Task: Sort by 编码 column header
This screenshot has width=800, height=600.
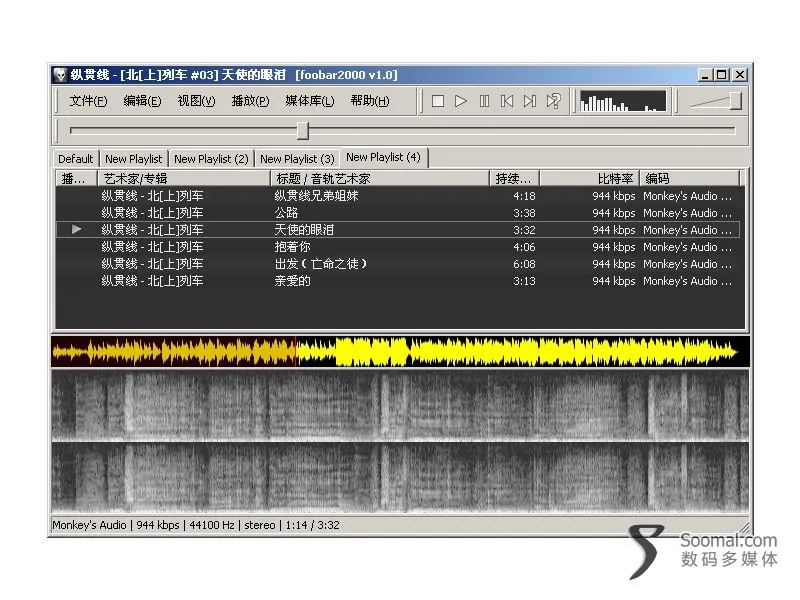Action: [x=690, y=179]
